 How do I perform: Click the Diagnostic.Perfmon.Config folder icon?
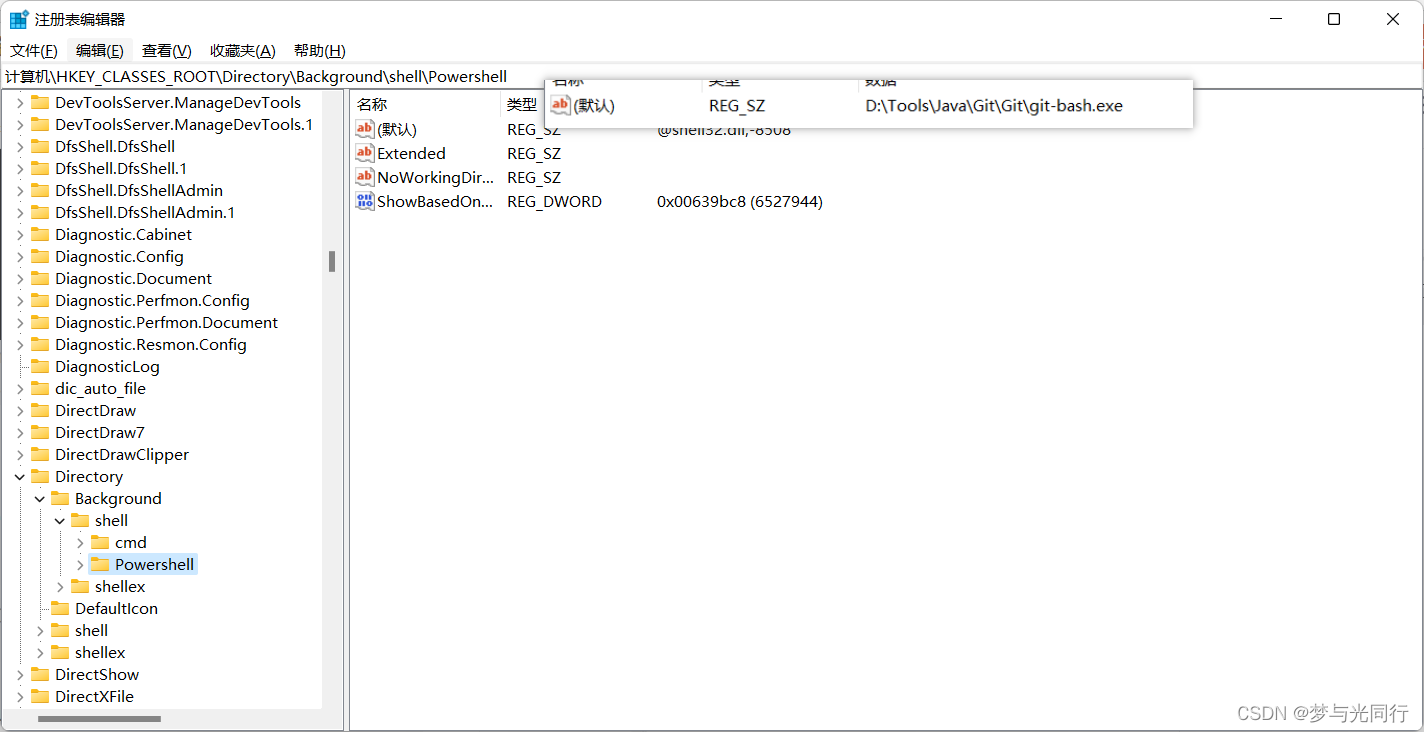click(x=40, y=300)
